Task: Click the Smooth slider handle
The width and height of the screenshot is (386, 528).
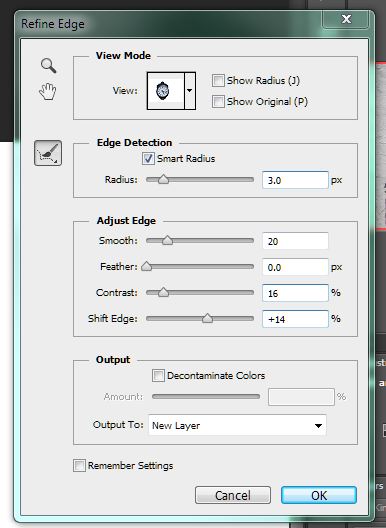Action: pos(167,240)
